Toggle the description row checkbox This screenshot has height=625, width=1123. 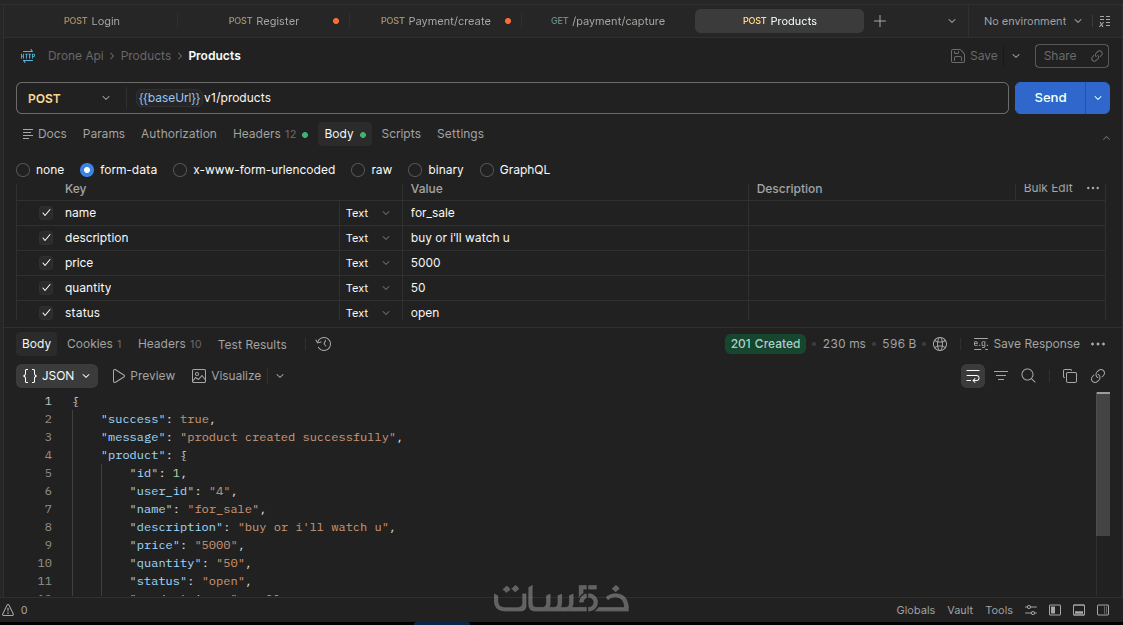pyautogui.click(x=47, y=238)
